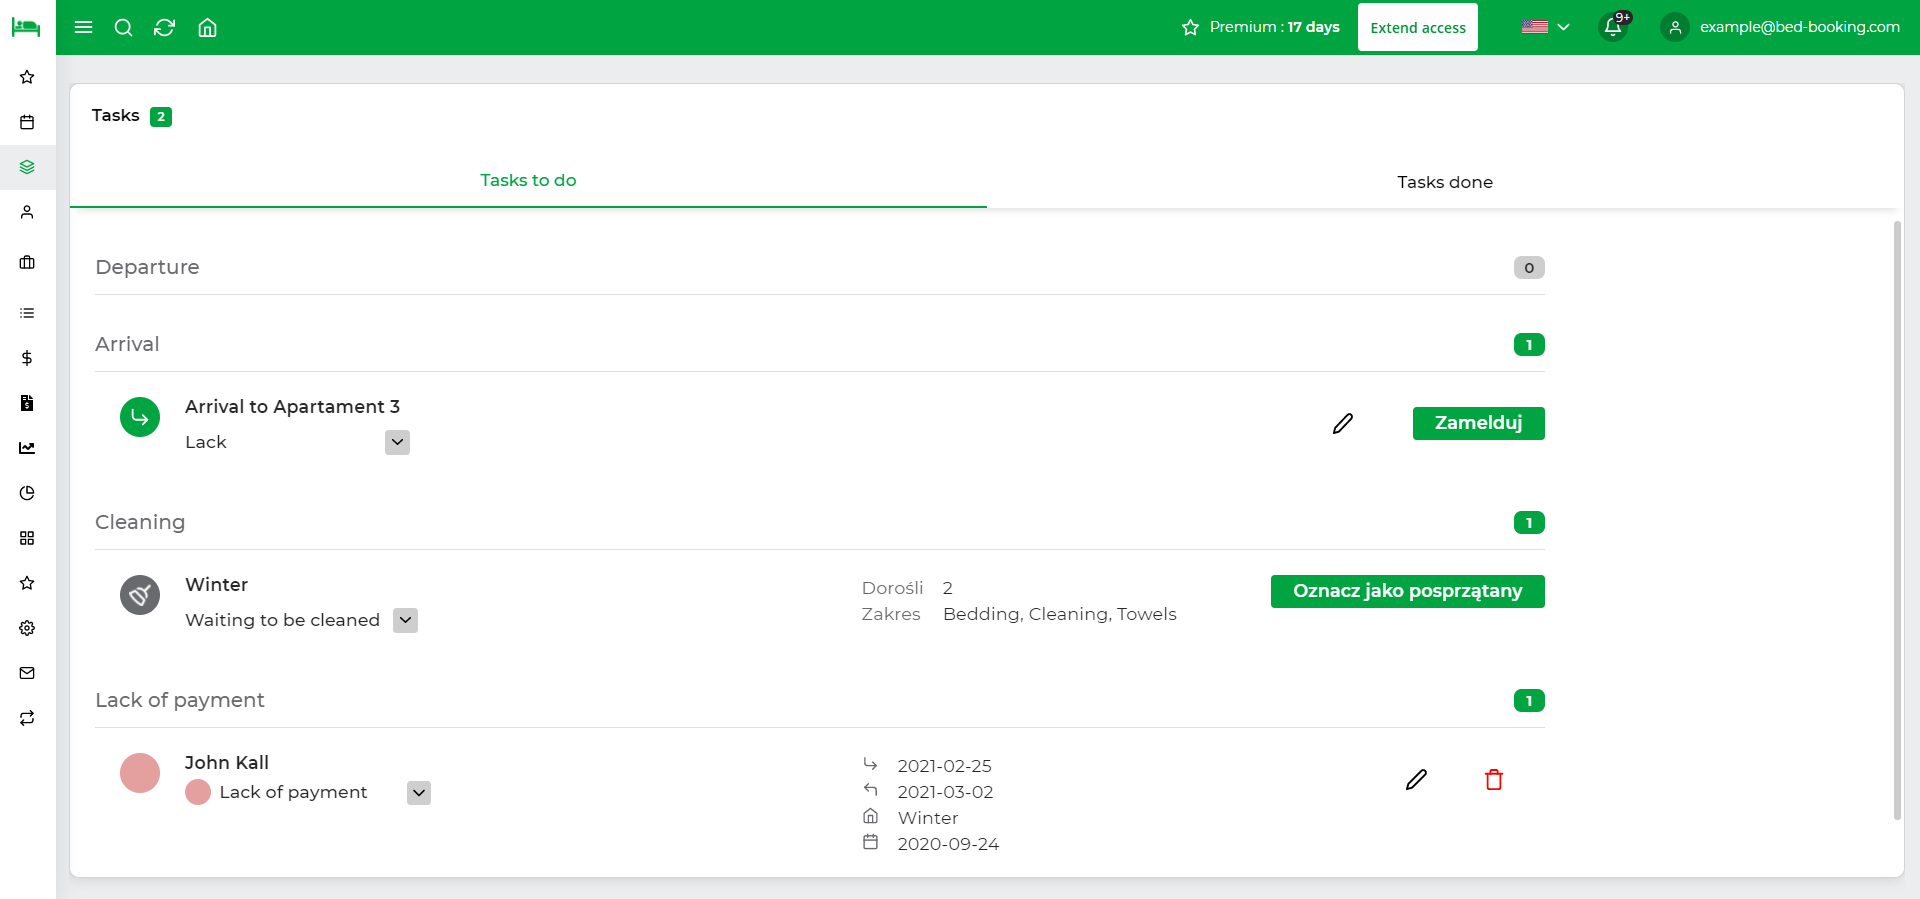Click John Kall pink avatar circle
The image size is (1920, 899).
point(140,773)
